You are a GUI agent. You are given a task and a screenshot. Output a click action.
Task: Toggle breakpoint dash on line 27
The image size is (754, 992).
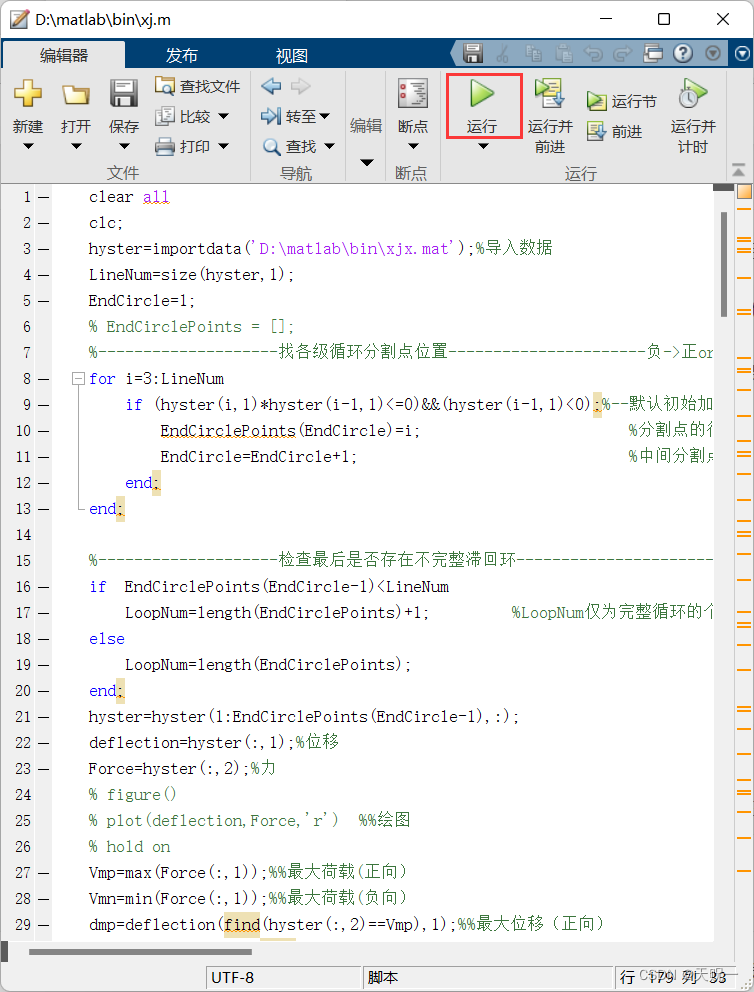[x=43, y=873]
